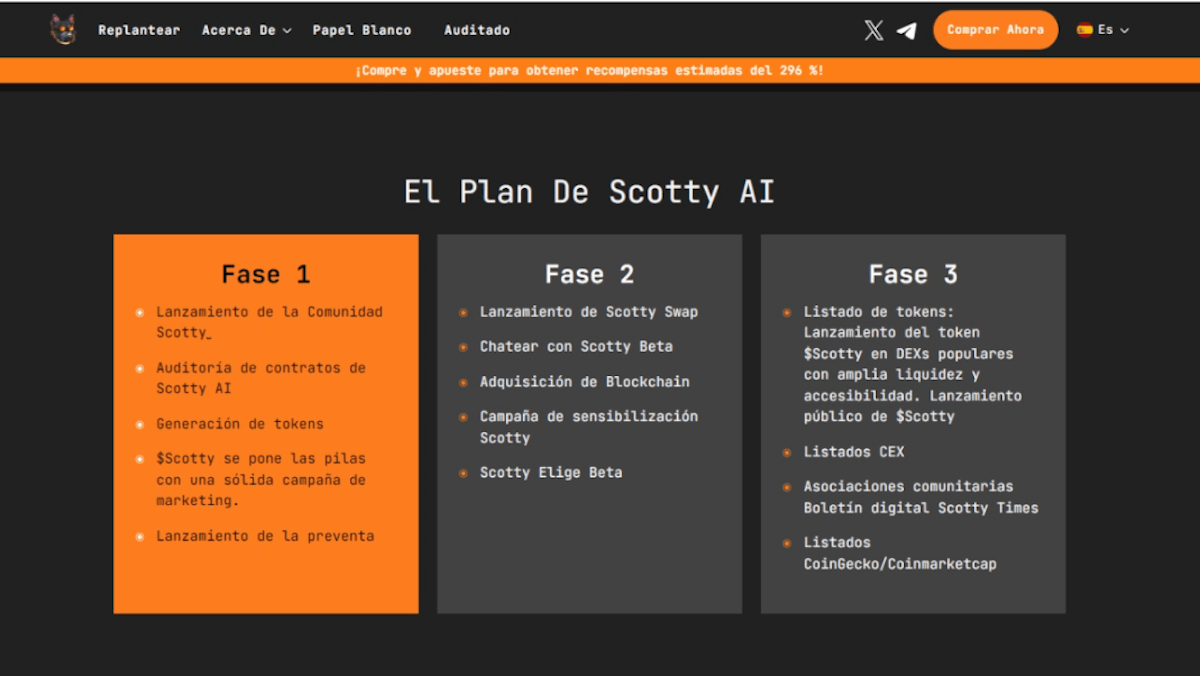
Task: Click the Scotty dog logo icon
Action: click(63, 30)
